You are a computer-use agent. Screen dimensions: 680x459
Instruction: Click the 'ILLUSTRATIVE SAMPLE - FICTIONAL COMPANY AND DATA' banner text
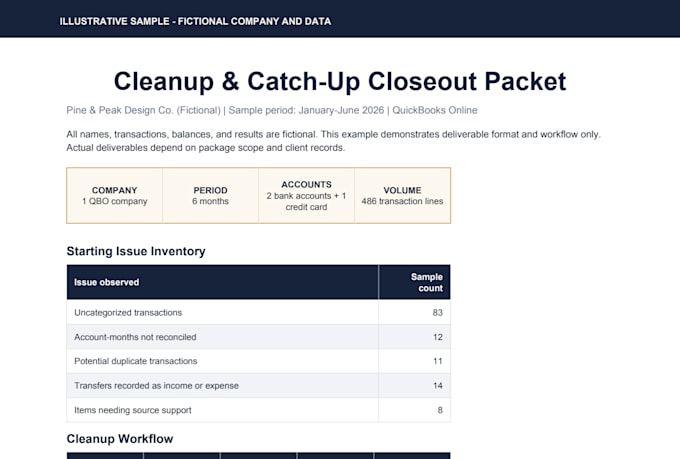[x=195, y=21]
